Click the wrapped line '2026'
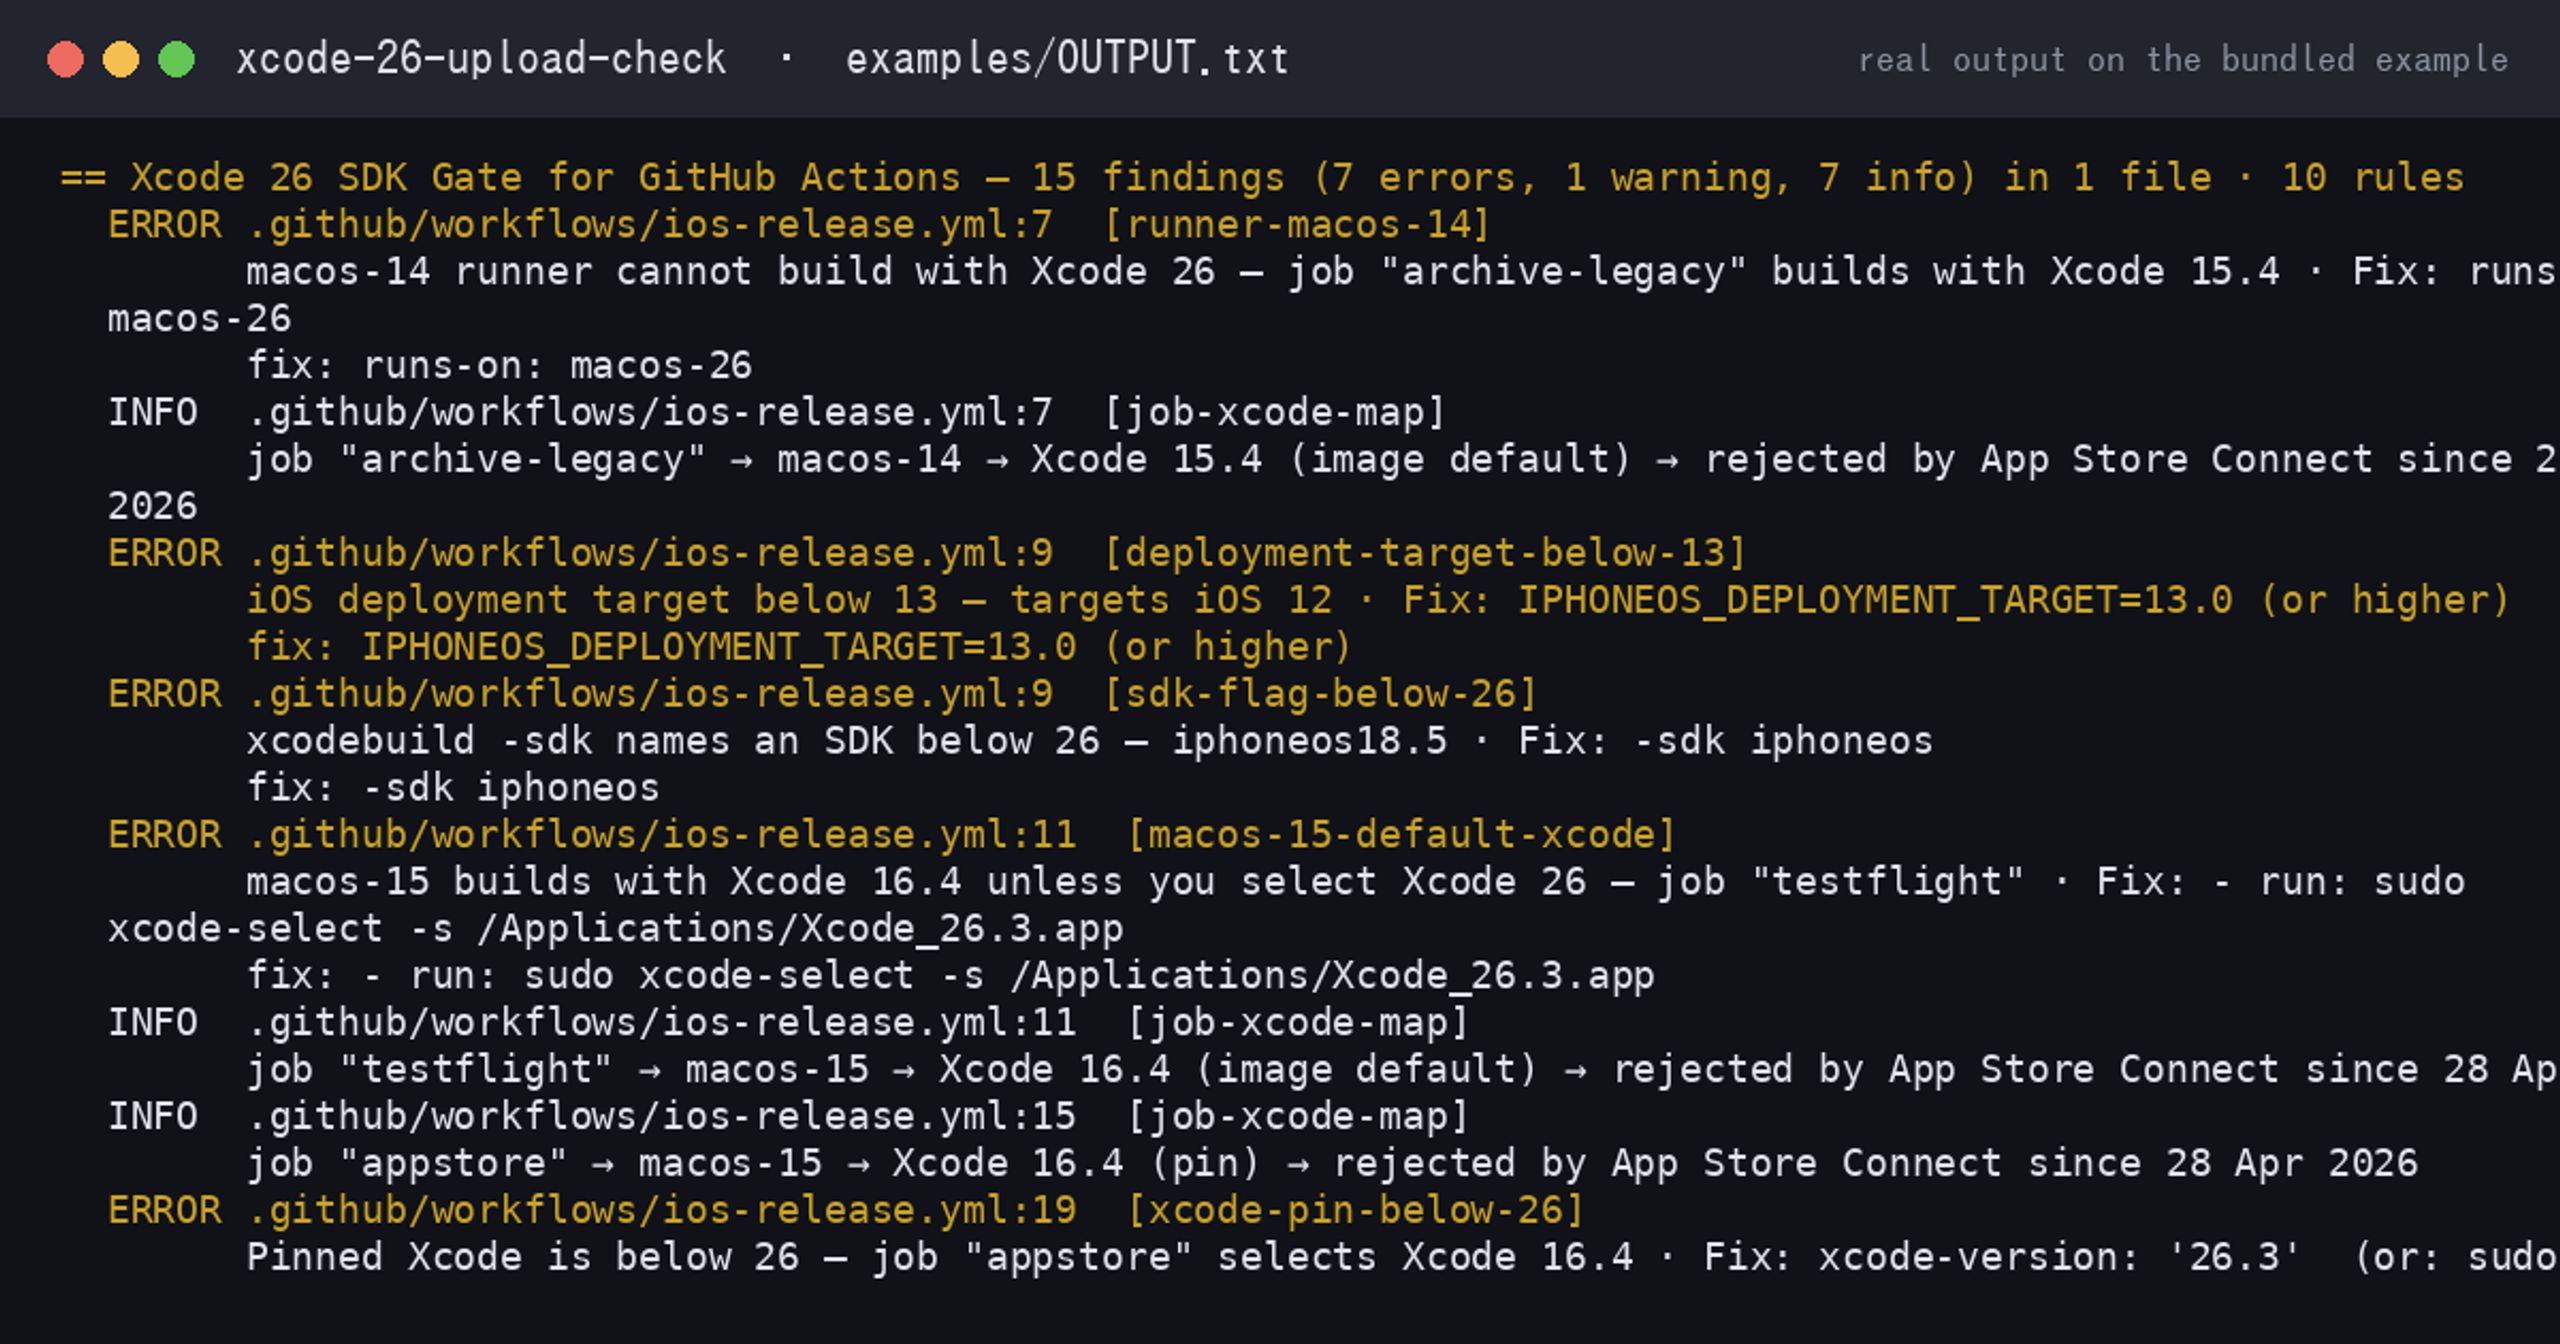Image resolution: width=2560 pixels, height=1344 pixels. (153, 506)
